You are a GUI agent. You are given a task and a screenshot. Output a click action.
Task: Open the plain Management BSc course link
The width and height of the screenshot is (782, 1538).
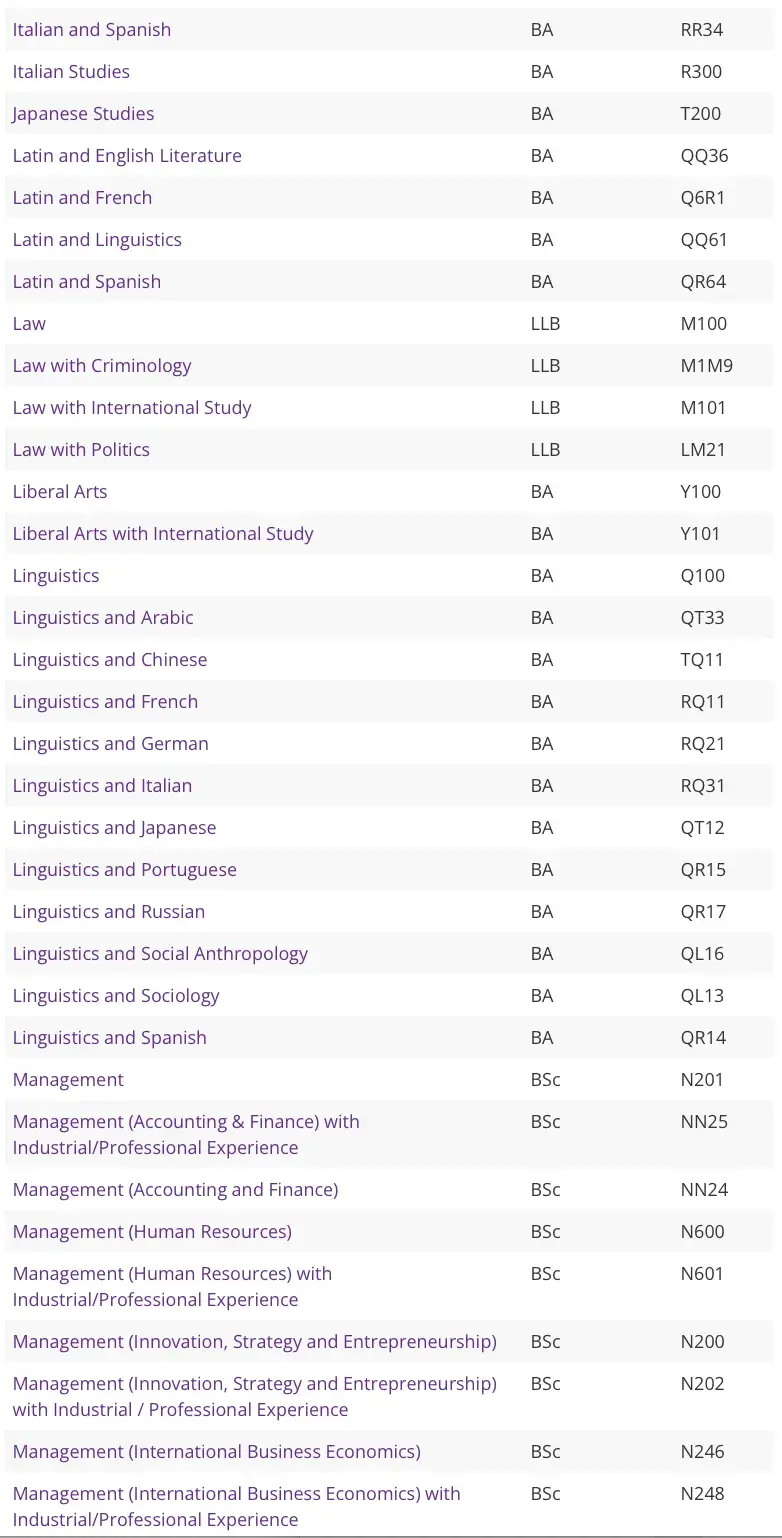click(68, 1080)
